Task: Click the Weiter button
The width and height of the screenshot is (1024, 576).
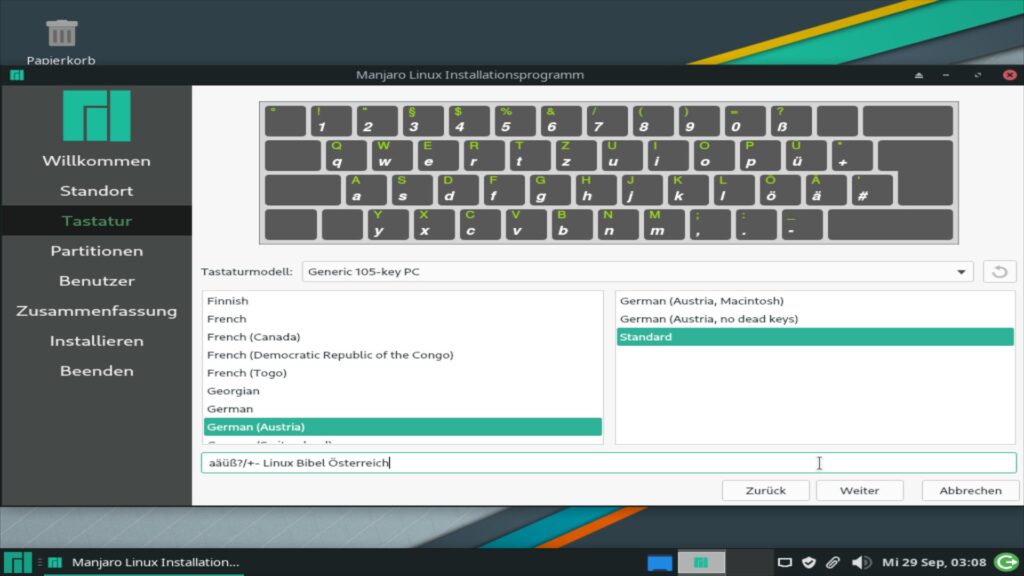Action: 859,490
